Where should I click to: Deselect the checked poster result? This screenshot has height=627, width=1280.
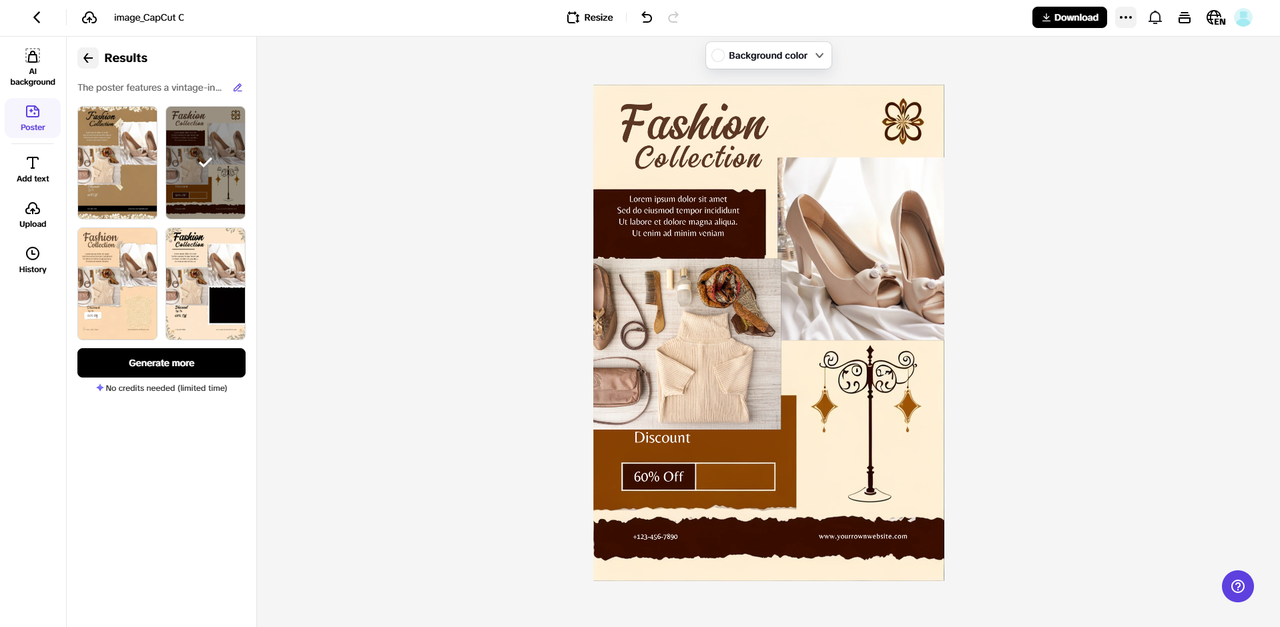[x=205, y=161]
